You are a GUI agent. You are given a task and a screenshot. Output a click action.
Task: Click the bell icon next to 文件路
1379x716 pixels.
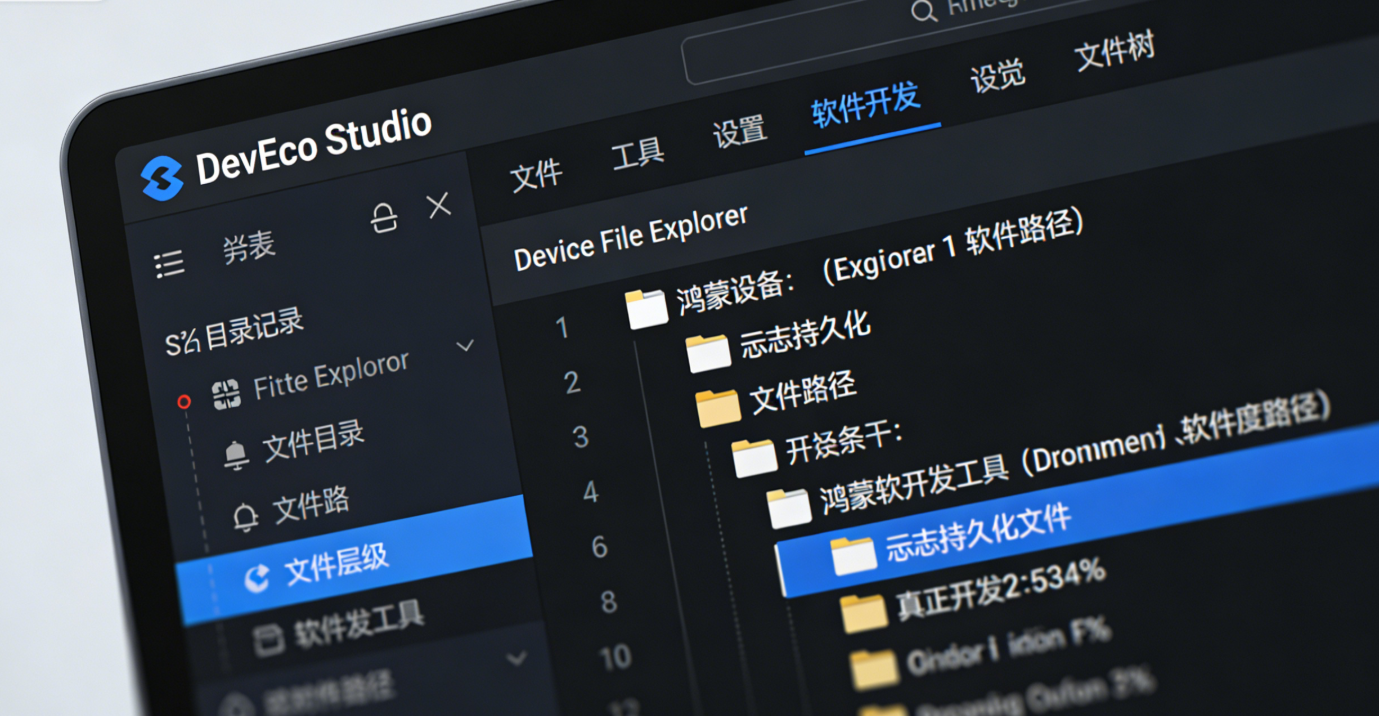pyautogui.click(x=245, y=517)
